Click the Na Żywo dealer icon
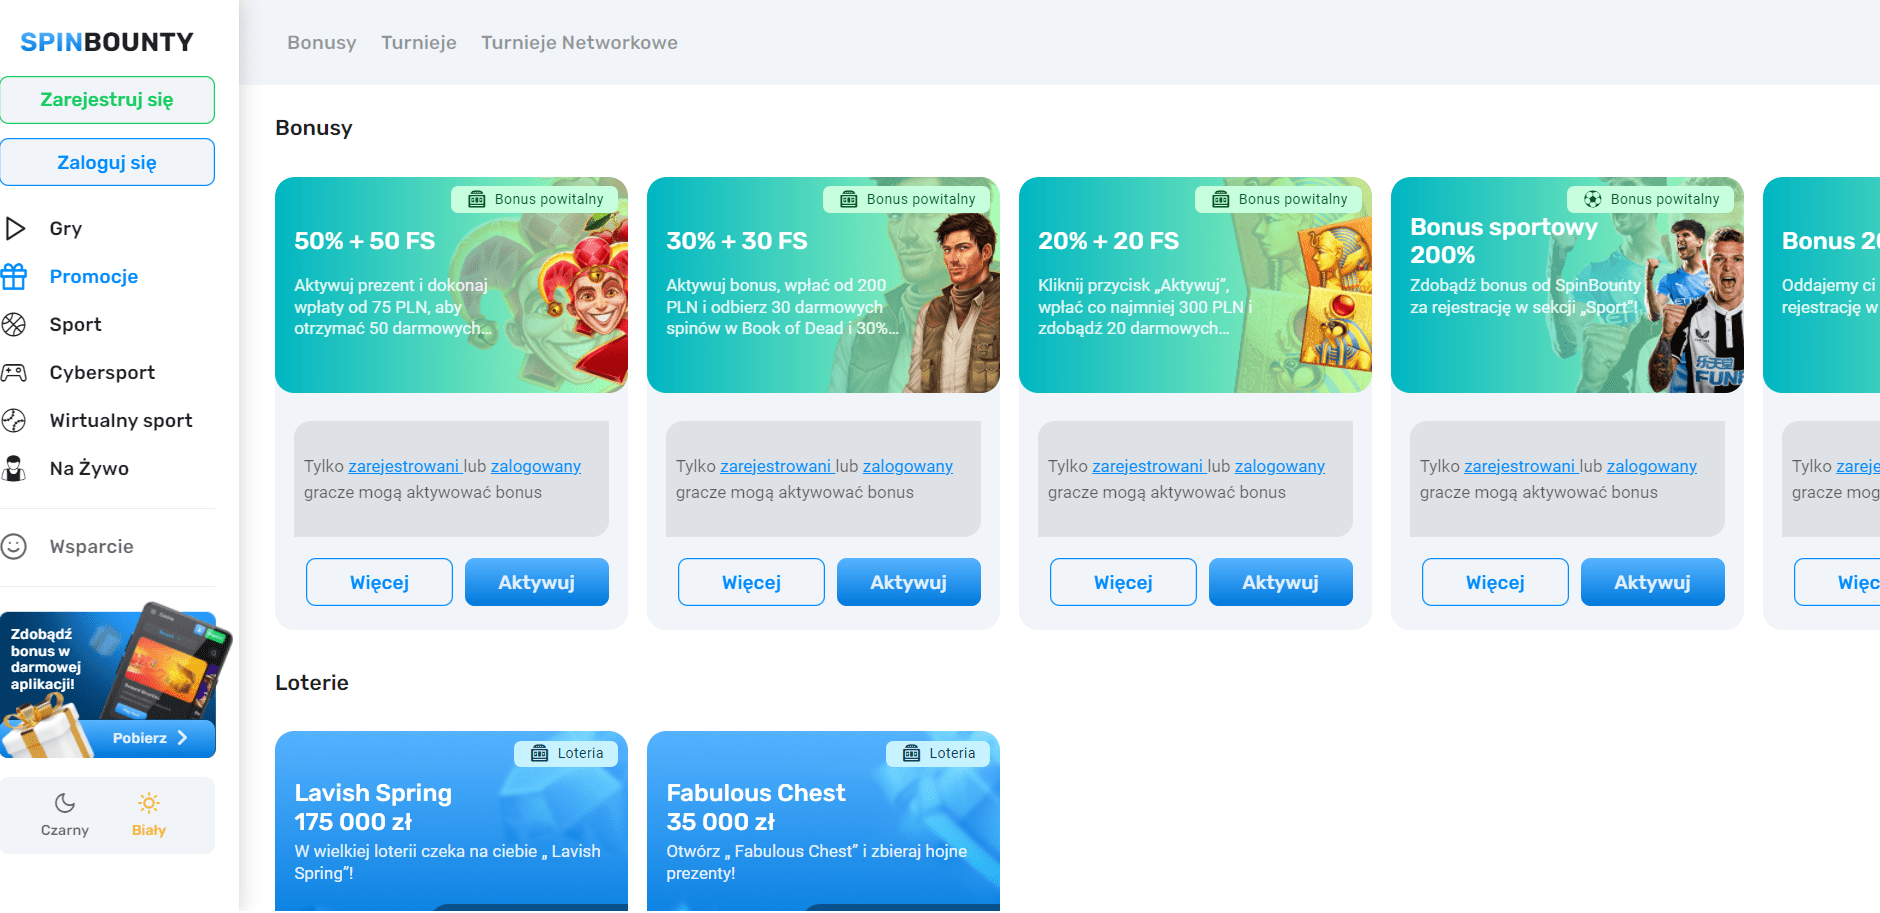The height and width of the screenshot is (913, 1880). [14, 468]
